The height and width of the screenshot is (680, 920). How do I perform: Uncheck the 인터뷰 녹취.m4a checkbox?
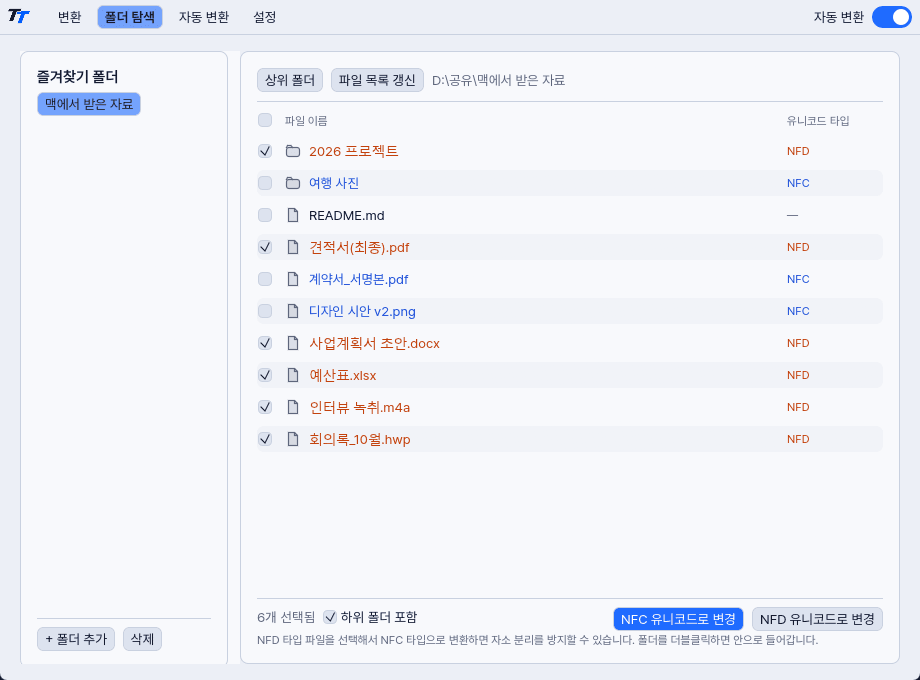(265, 407)
